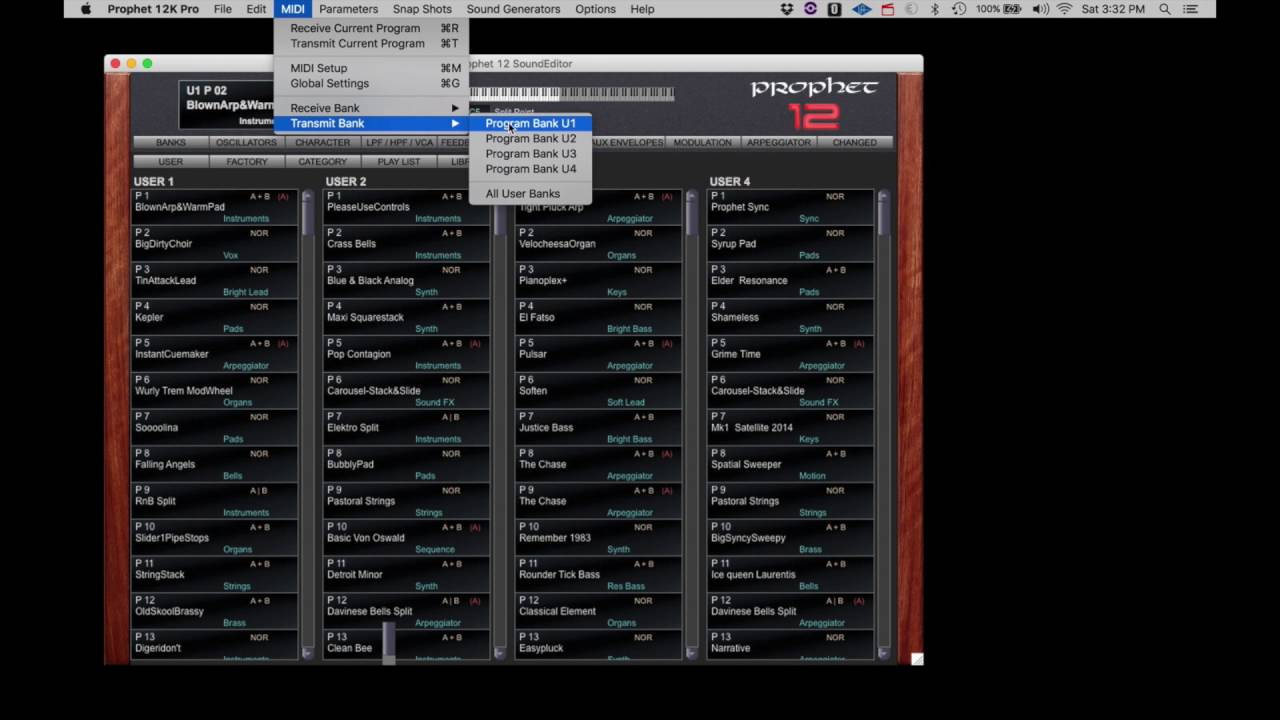Expand the Receive Bank submenu
Viewport: 1280px width, 720px height.
pyautogui.click(x=371, y=108)
